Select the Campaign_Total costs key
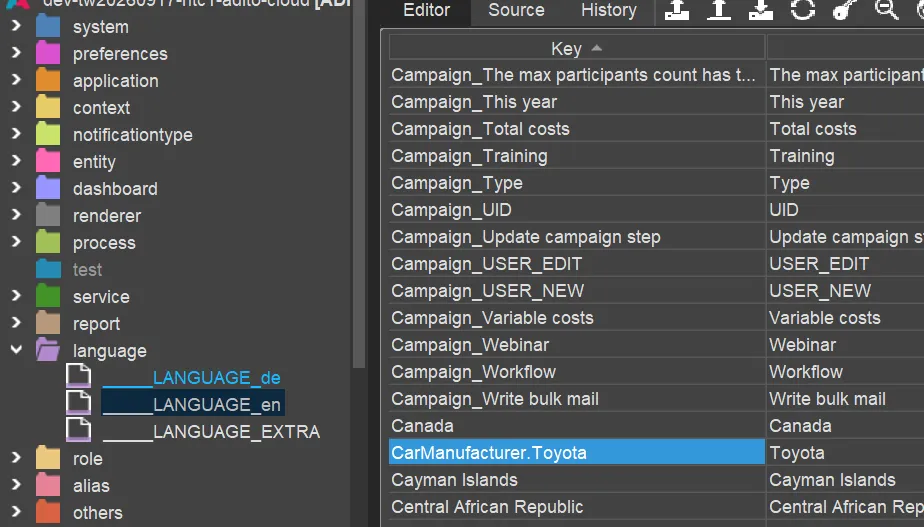The image size is (924, 527). pos(576,129)
